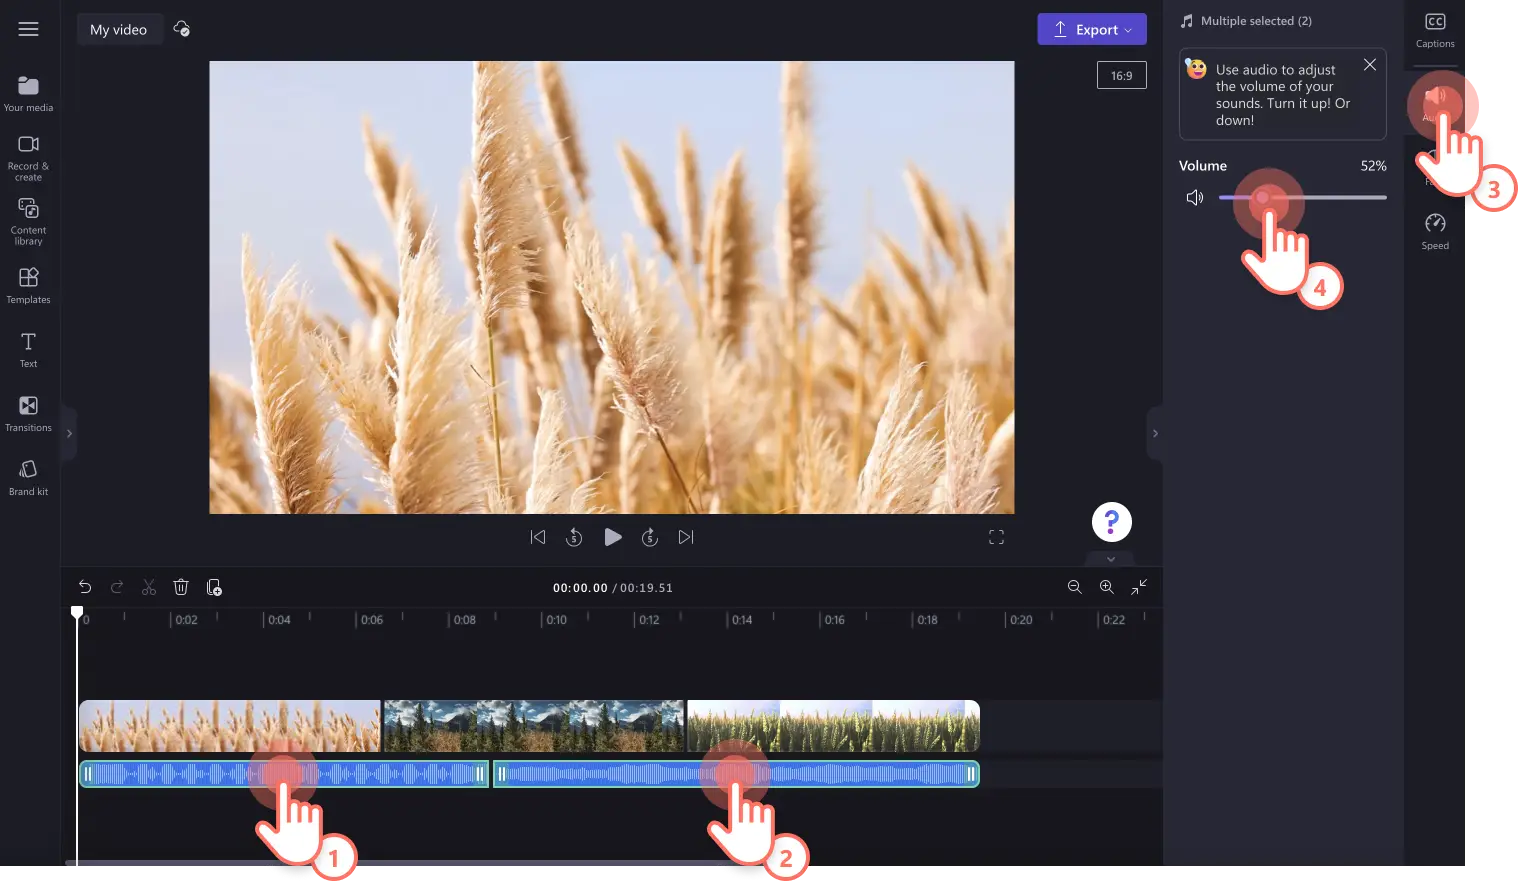Open the hamburger main menu
1518x882 pixels.
28,29
